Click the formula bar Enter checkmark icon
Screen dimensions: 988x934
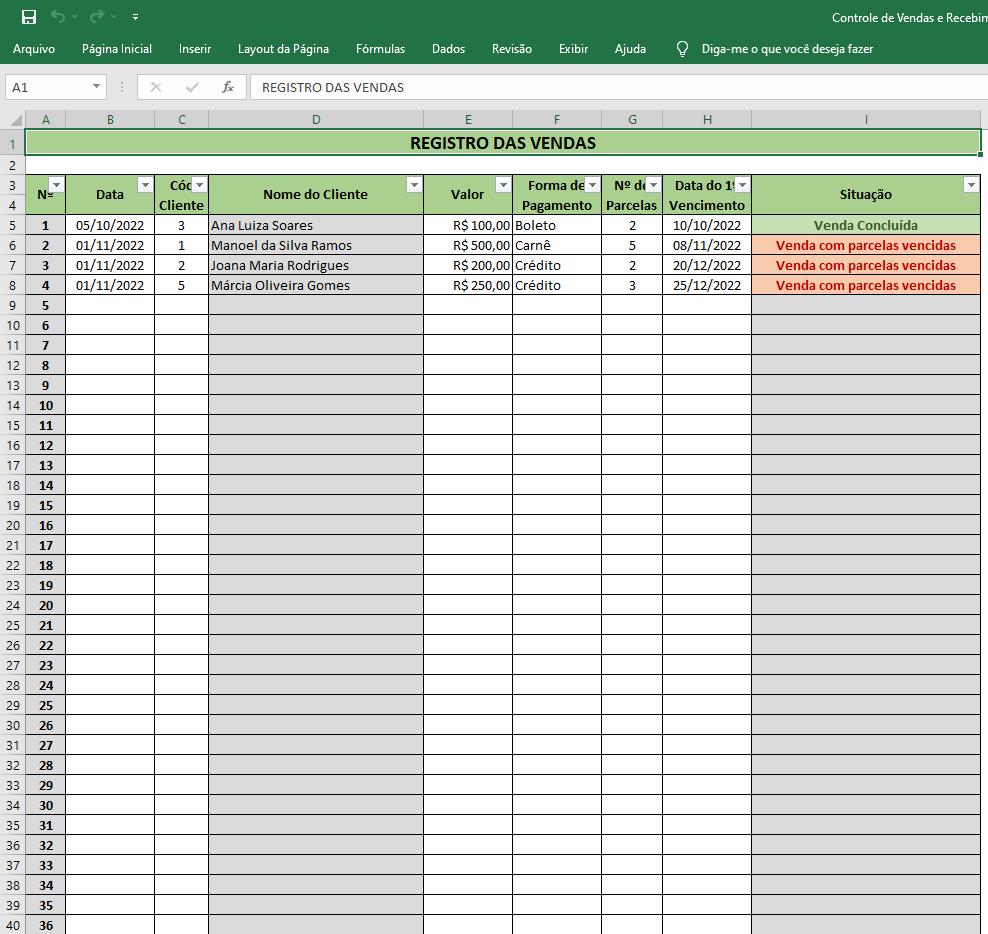[192, 87]
